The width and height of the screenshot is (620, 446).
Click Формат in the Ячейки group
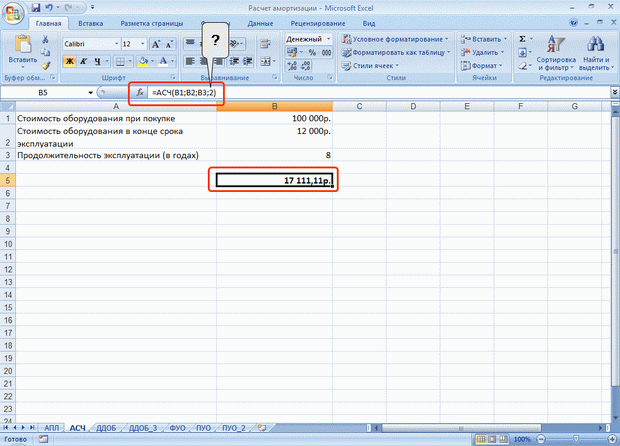pos(482,66)
